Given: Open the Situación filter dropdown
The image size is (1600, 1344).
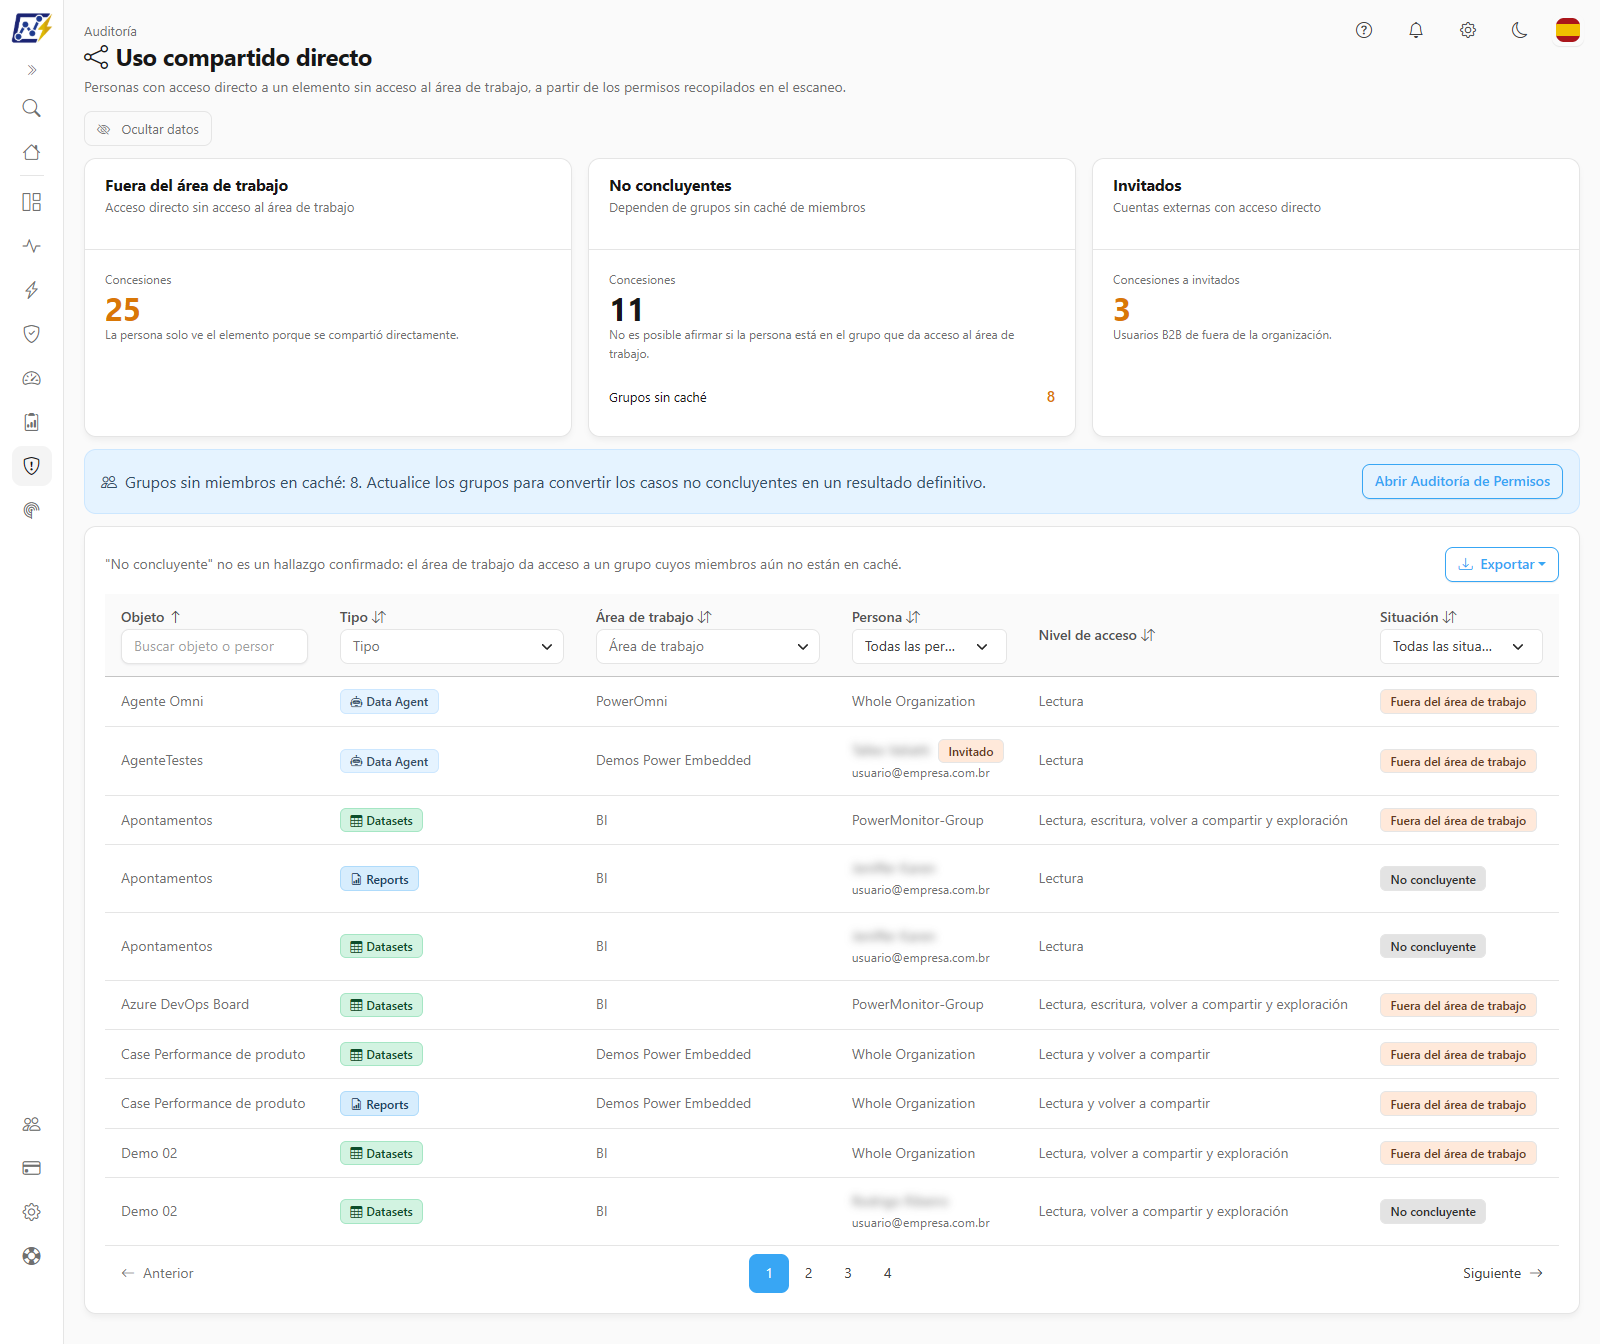Looking at the screenshot, I should [x=1461, y=646].
